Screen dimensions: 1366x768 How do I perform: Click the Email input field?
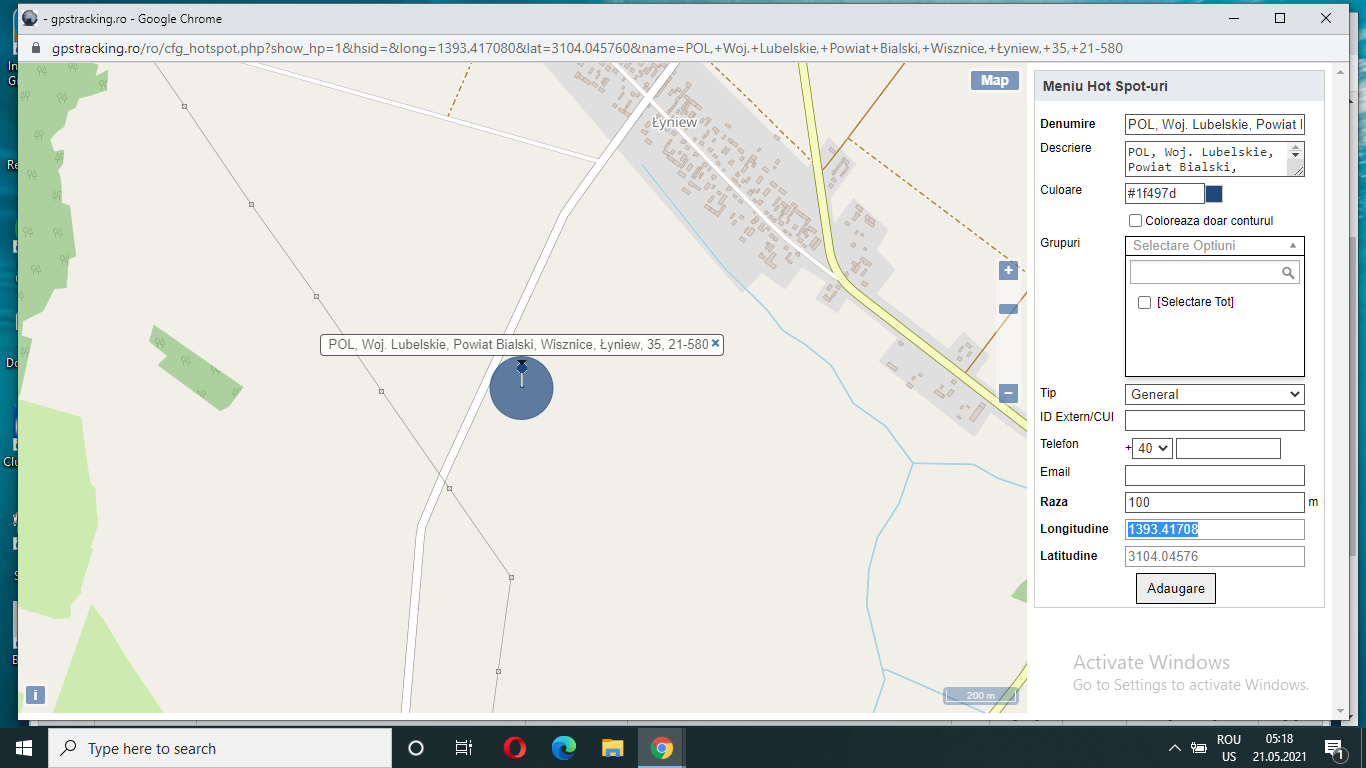coord(1214,475)
